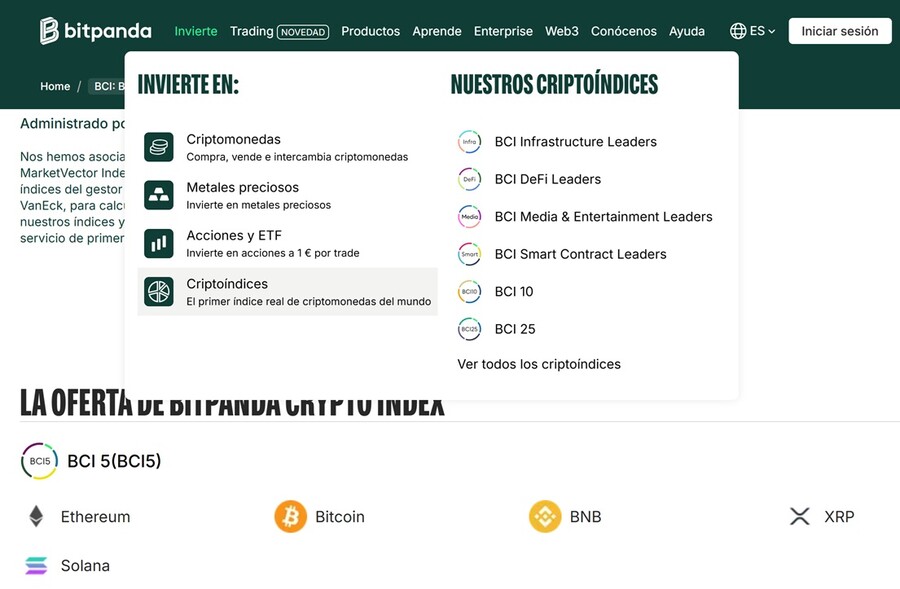Click Ver todos los criptoíndices
Viewport: 900px width, 589px height.
pos(539,364)
